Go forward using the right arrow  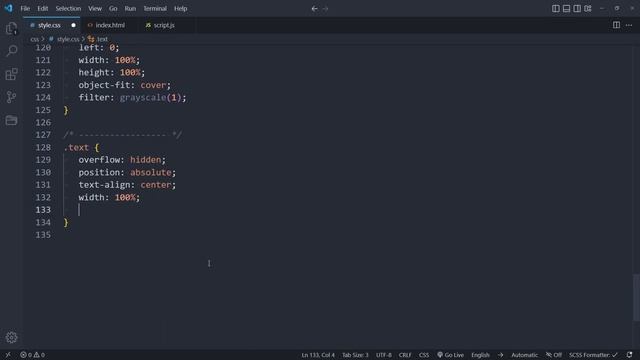pyautogui.click(x=325, y=9)
